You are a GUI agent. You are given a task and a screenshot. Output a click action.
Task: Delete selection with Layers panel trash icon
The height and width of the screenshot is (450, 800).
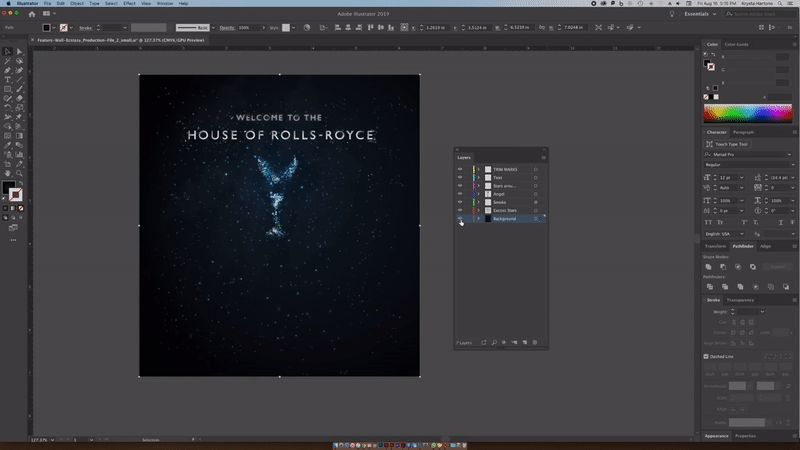coord(535,342)
